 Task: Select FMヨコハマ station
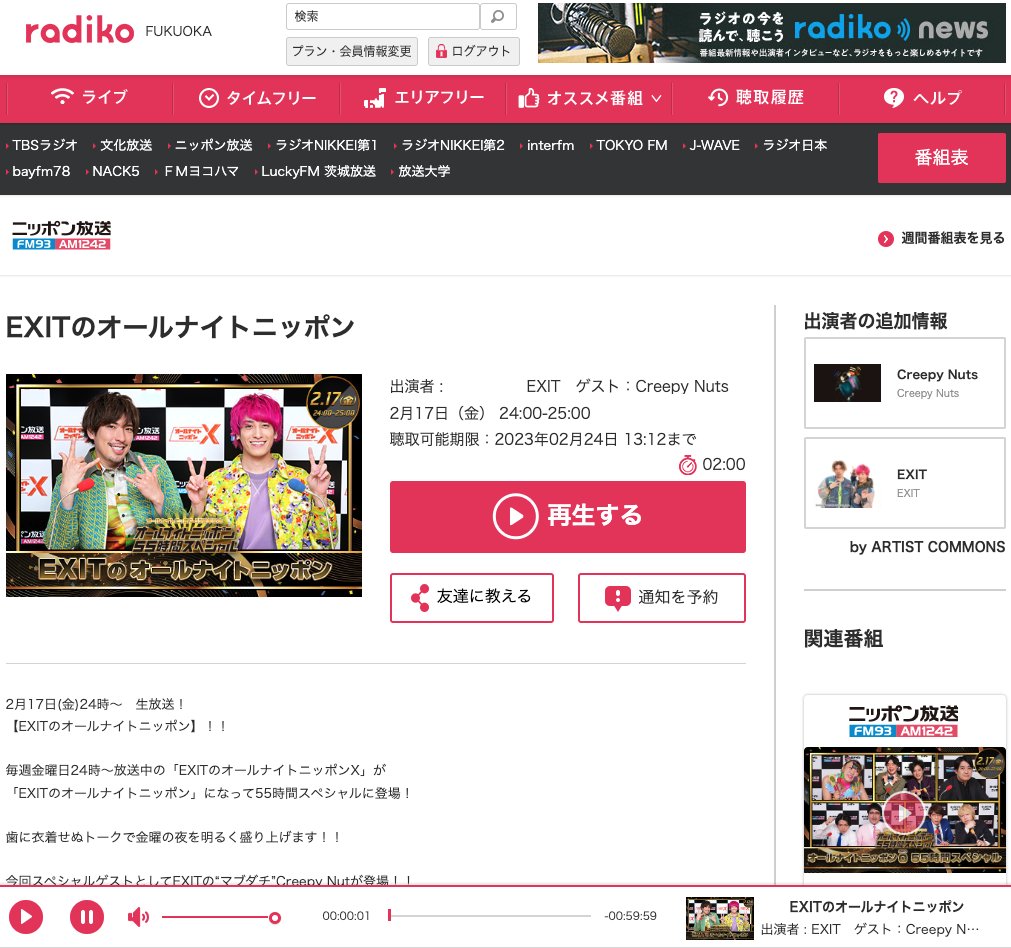201,171
